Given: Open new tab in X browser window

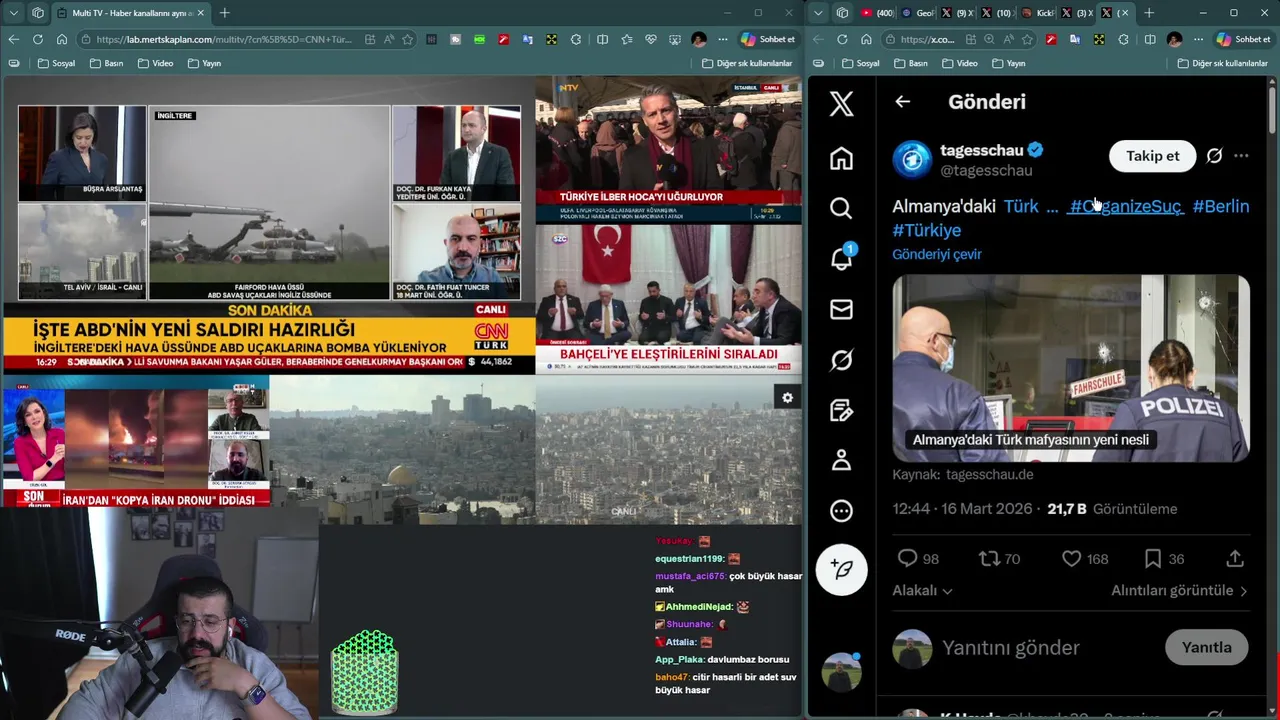Looking at the screenshot, I should (x=1148, y=13).
